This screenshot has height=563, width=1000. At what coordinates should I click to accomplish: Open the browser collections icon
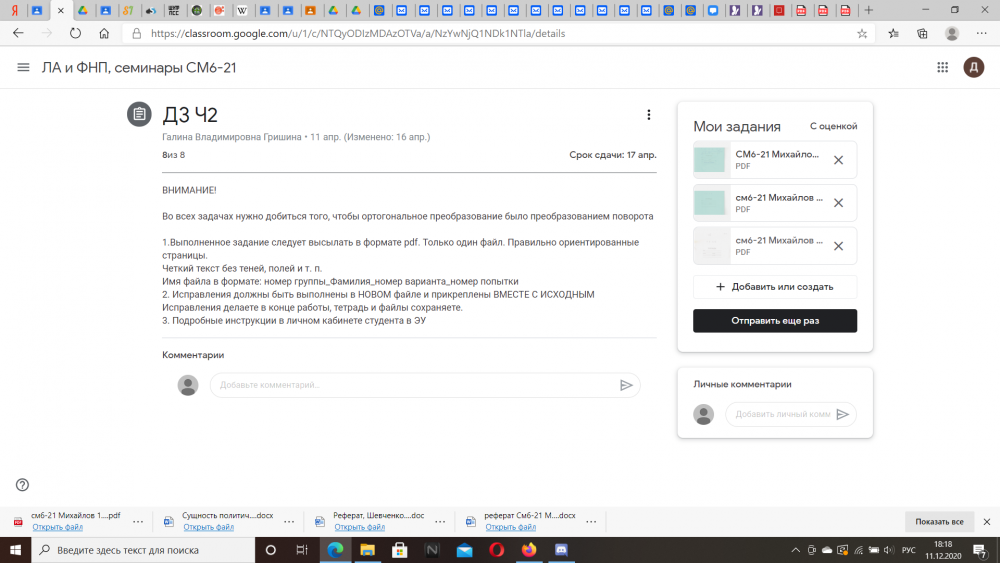[x=922, y=34]
